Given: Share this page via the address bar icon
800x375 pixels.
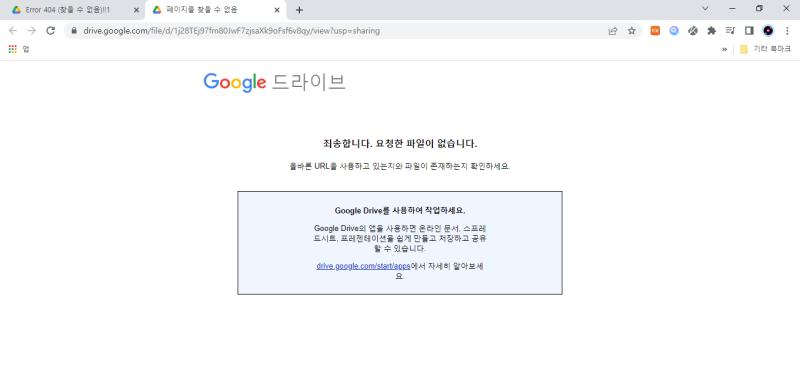Looking at the screenshot, I should click(x=613, y=31).
